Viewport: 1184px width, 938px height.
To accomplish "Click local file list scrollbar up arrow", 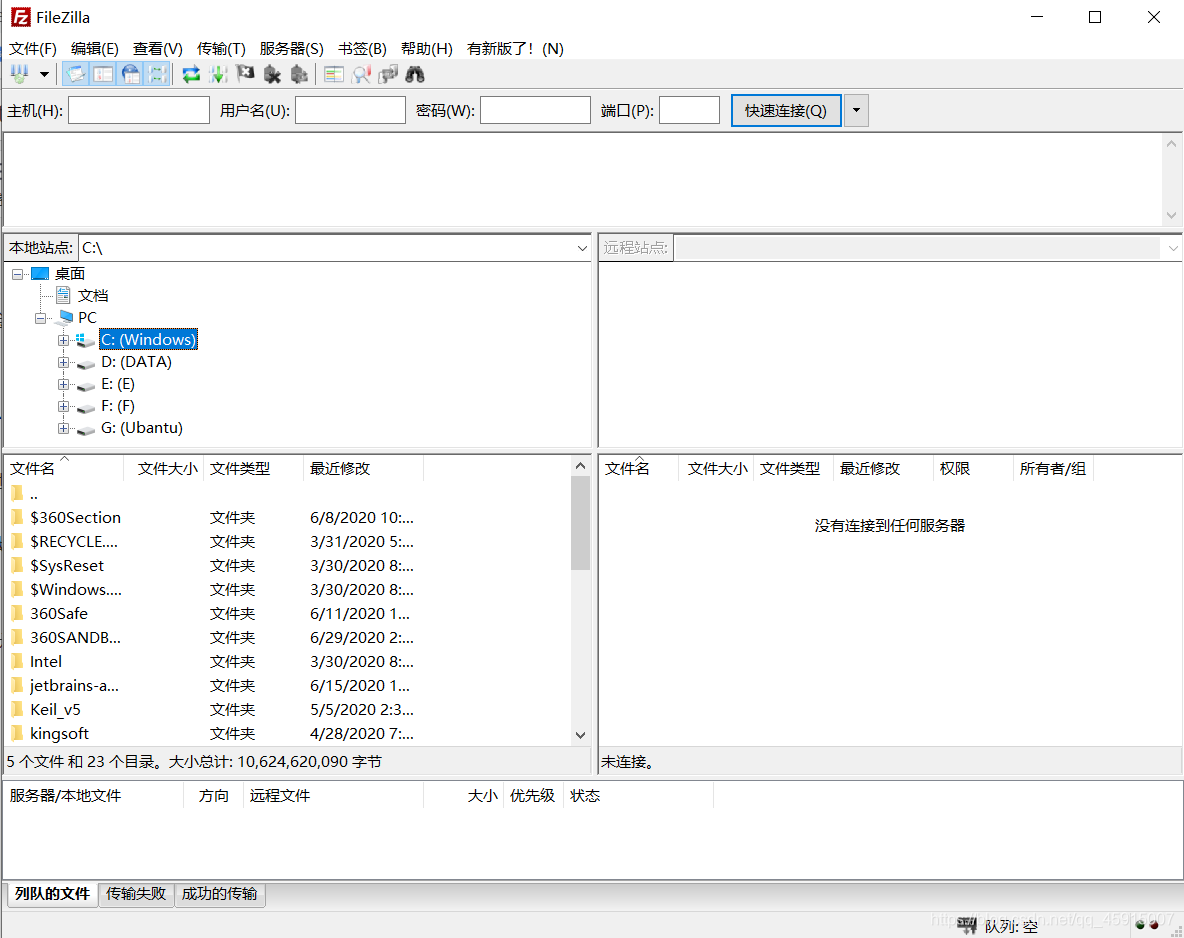I will pyautogui.click(x=580, y=466).
